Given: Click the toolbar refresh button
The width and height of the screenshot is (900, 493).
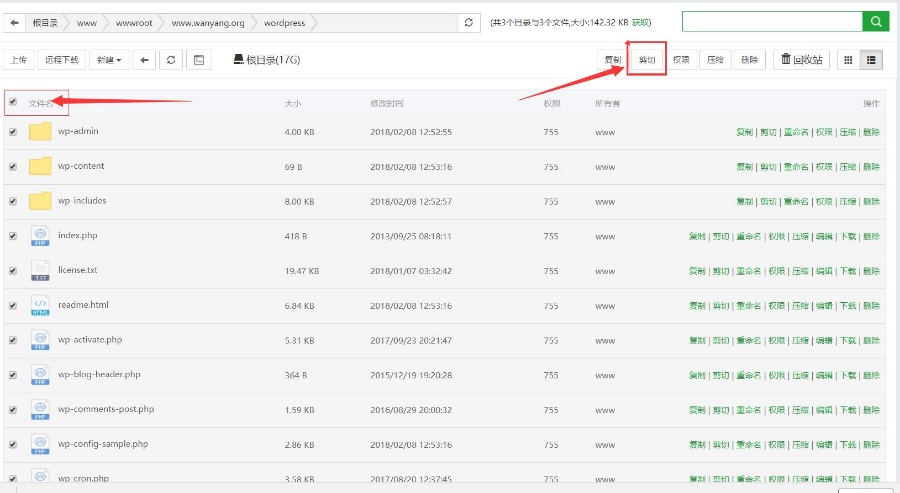Looking at the screenshot, I should coord(171,60).
